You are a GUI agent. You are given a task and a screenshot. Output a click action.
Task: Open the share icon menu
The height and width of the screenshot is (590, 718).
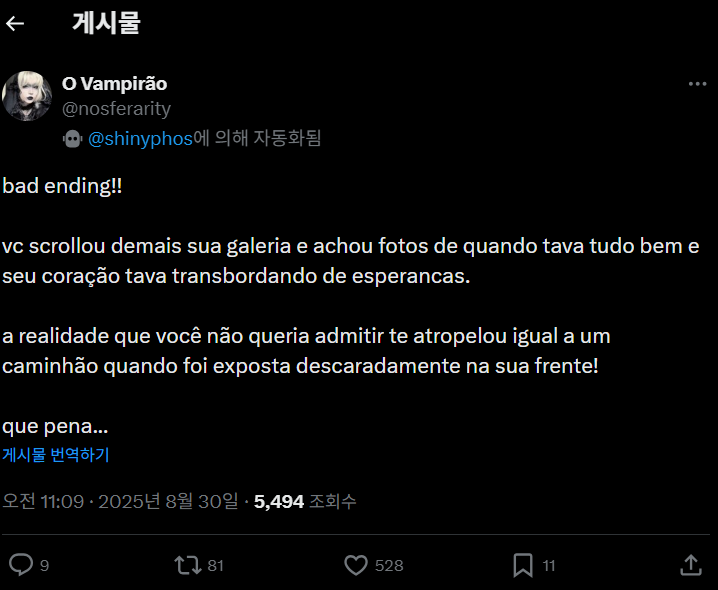690,565
